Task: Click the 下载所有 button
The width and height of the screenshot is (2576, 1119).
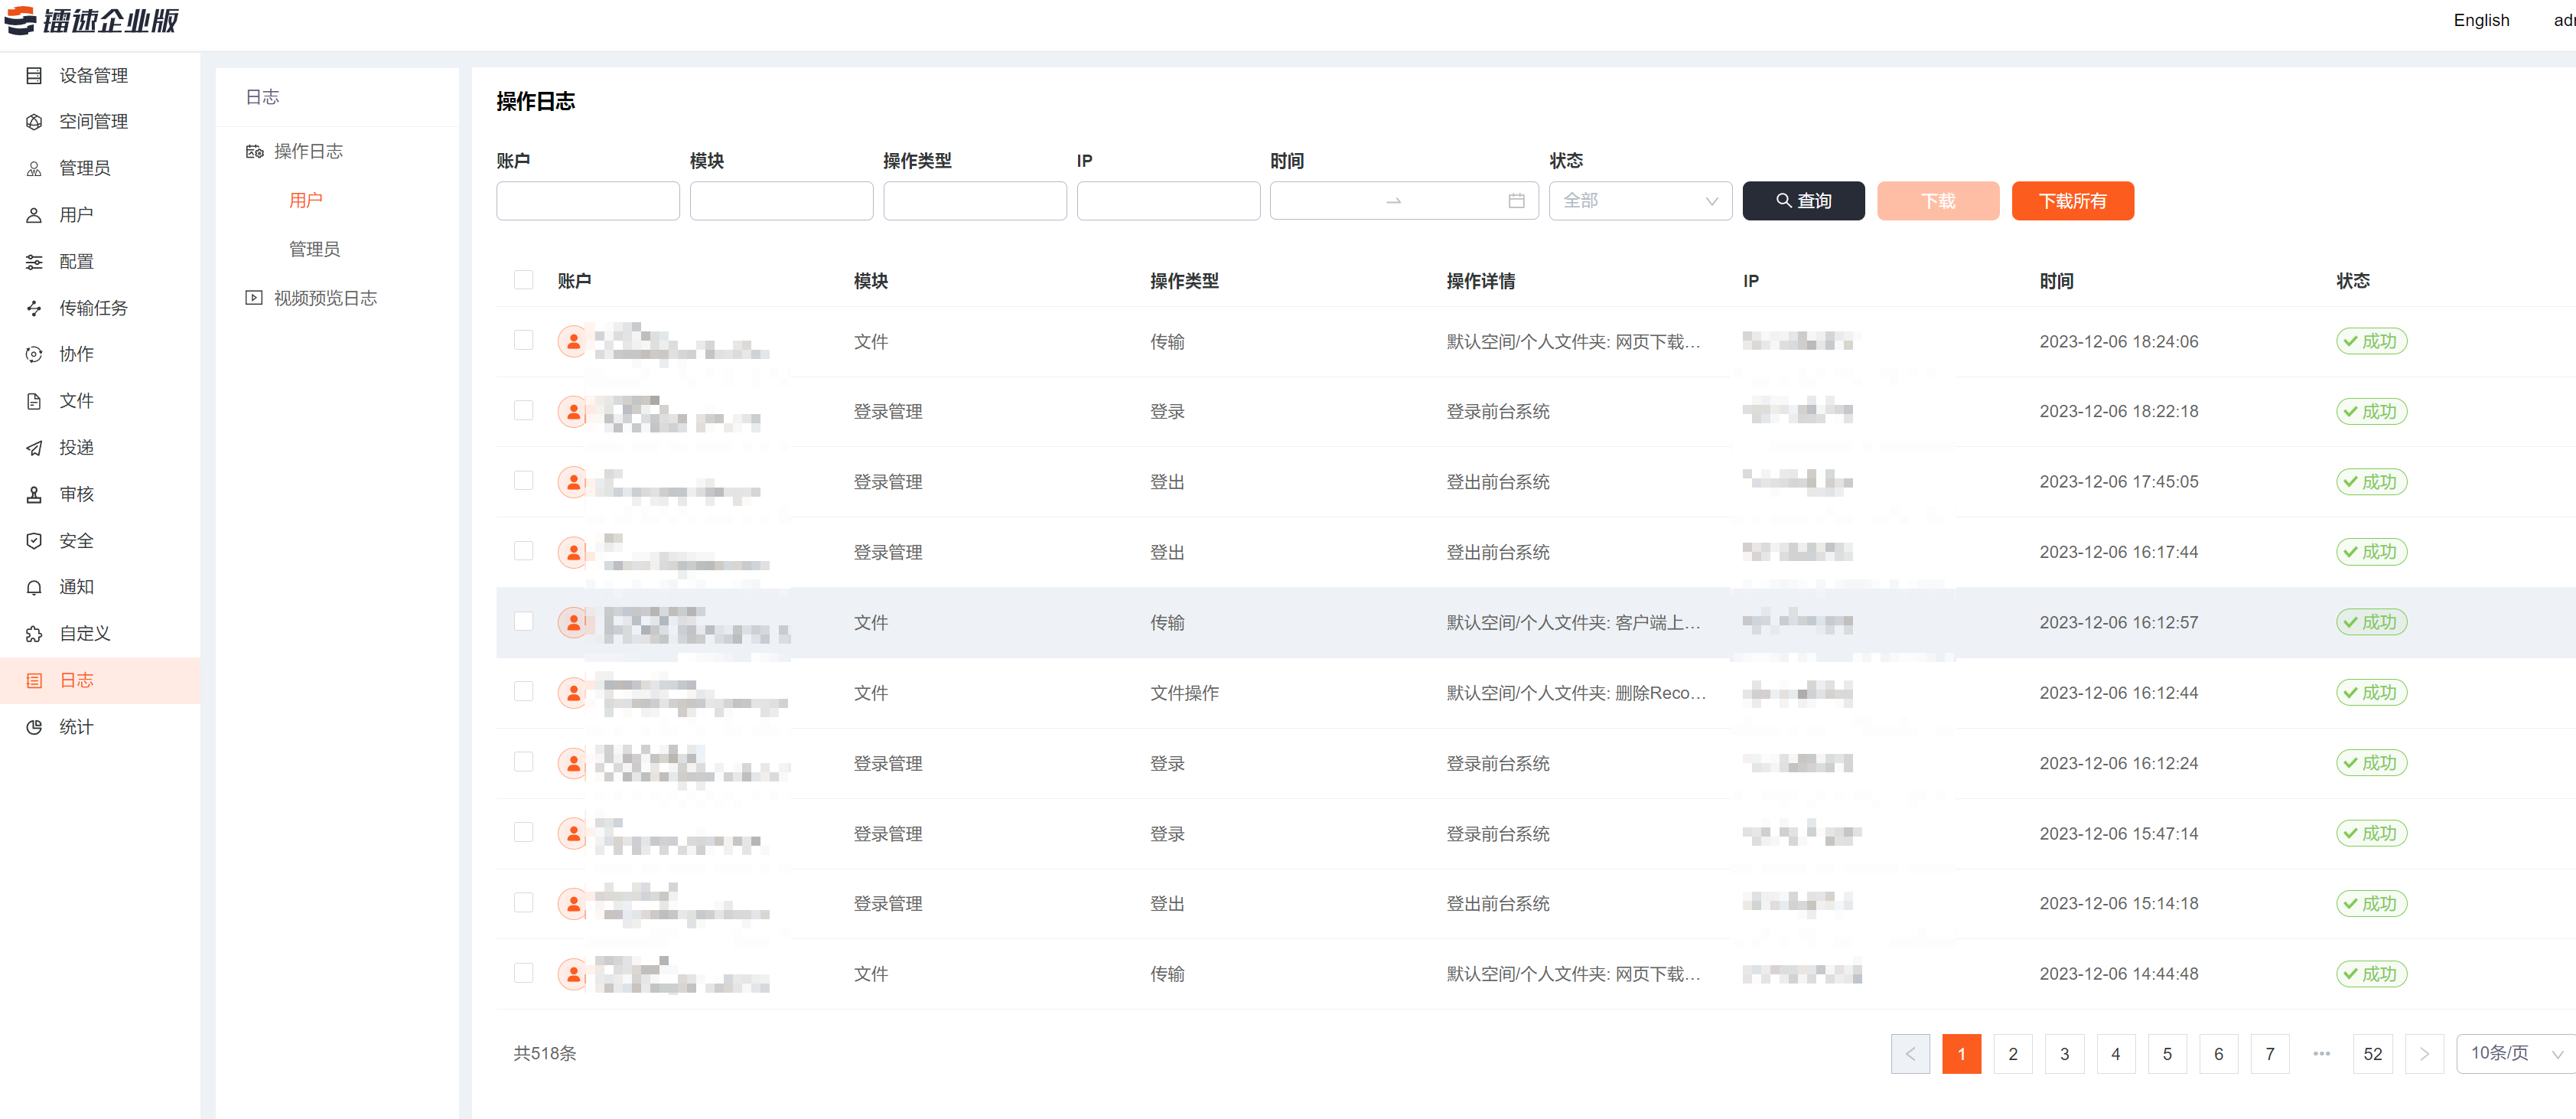Action: click(x=2072, y=201)
